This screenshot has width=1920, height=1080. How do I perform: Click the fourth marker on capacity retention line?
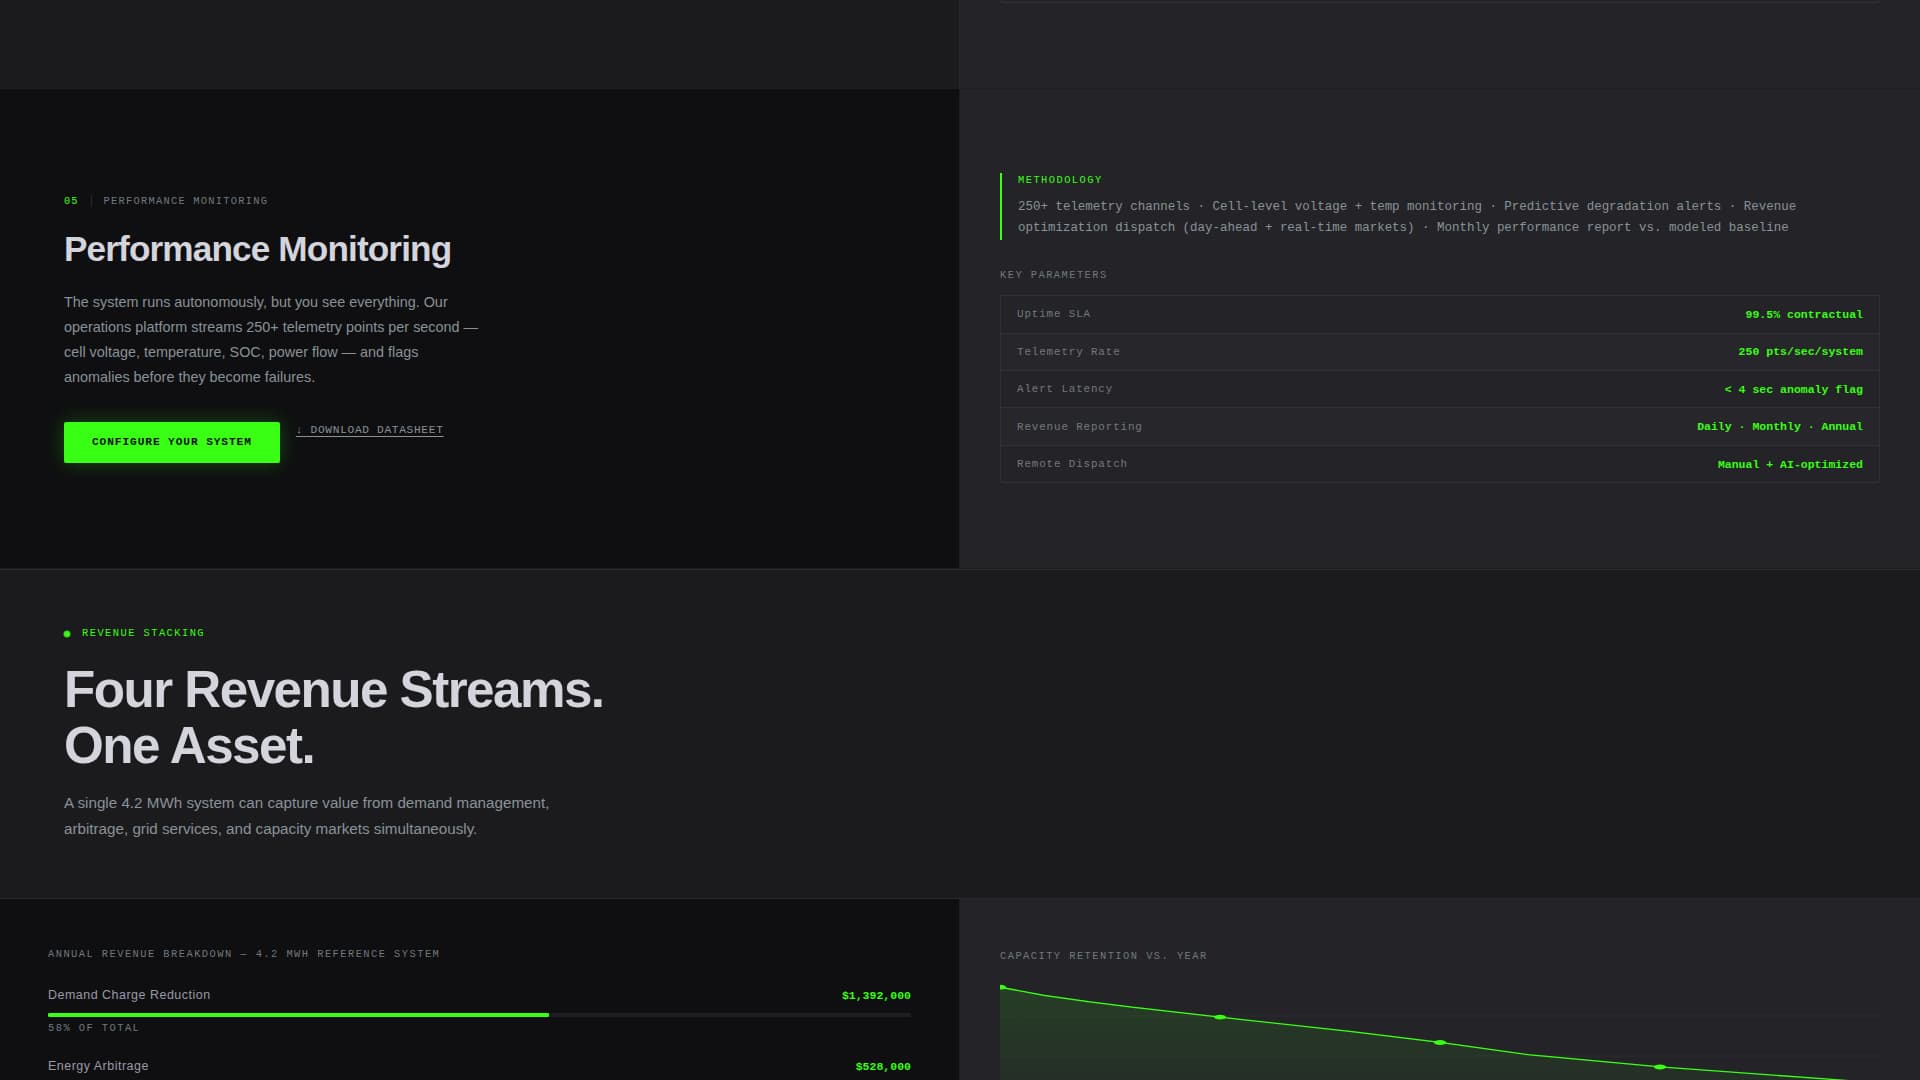point(1660,1067)
